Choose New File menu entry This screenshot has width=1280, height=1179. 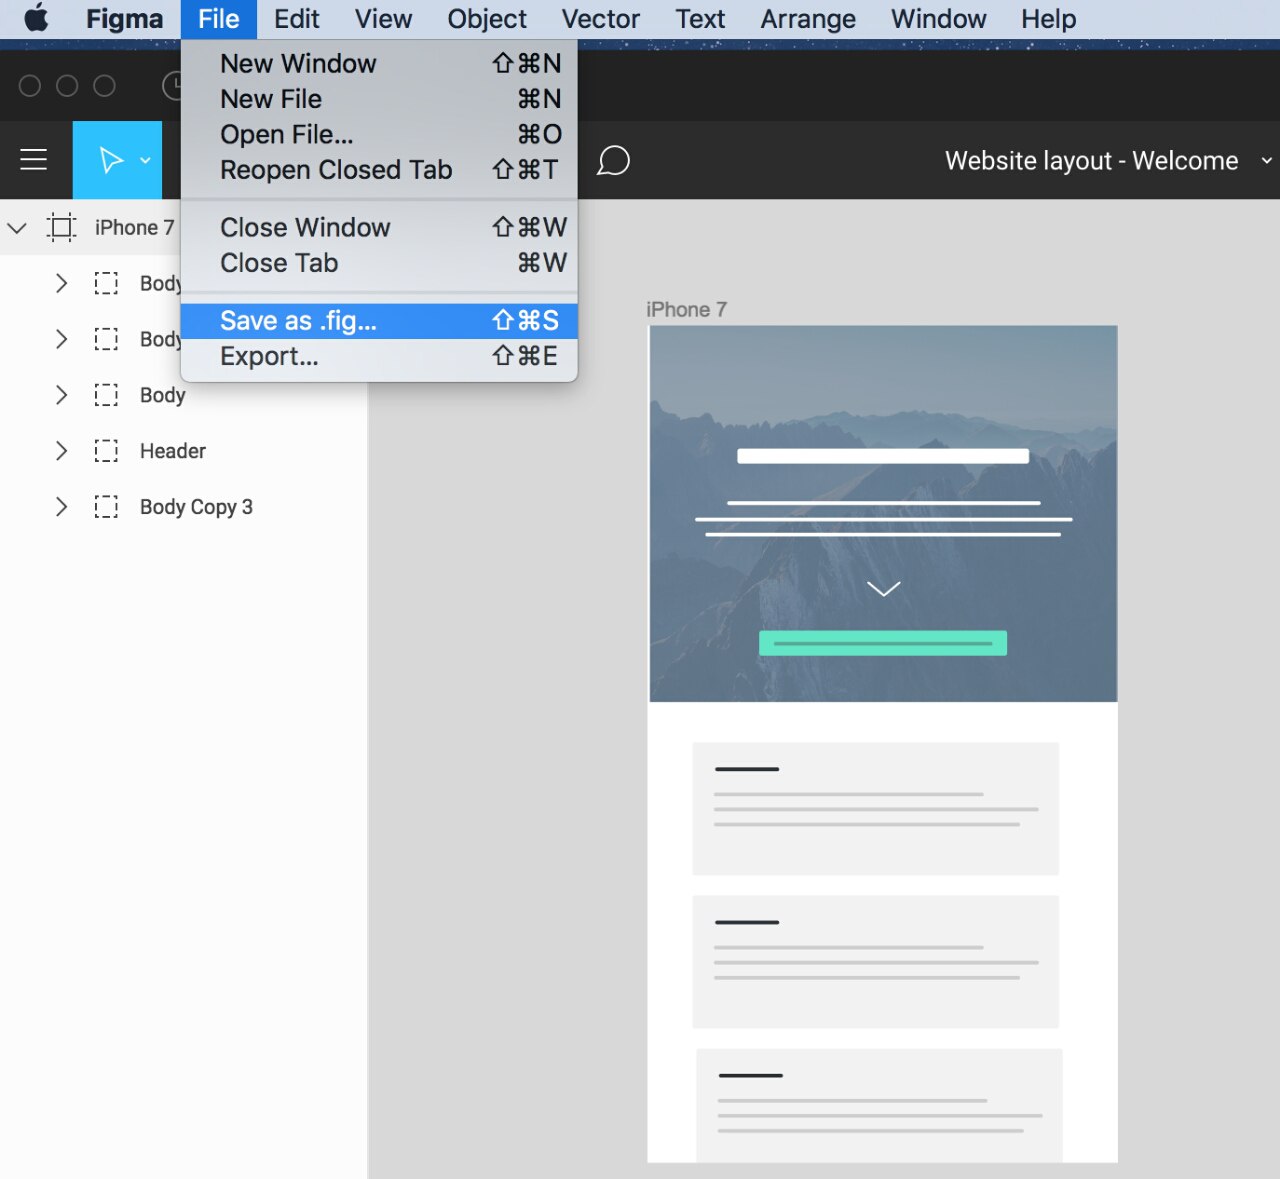(x=379, y=99)
